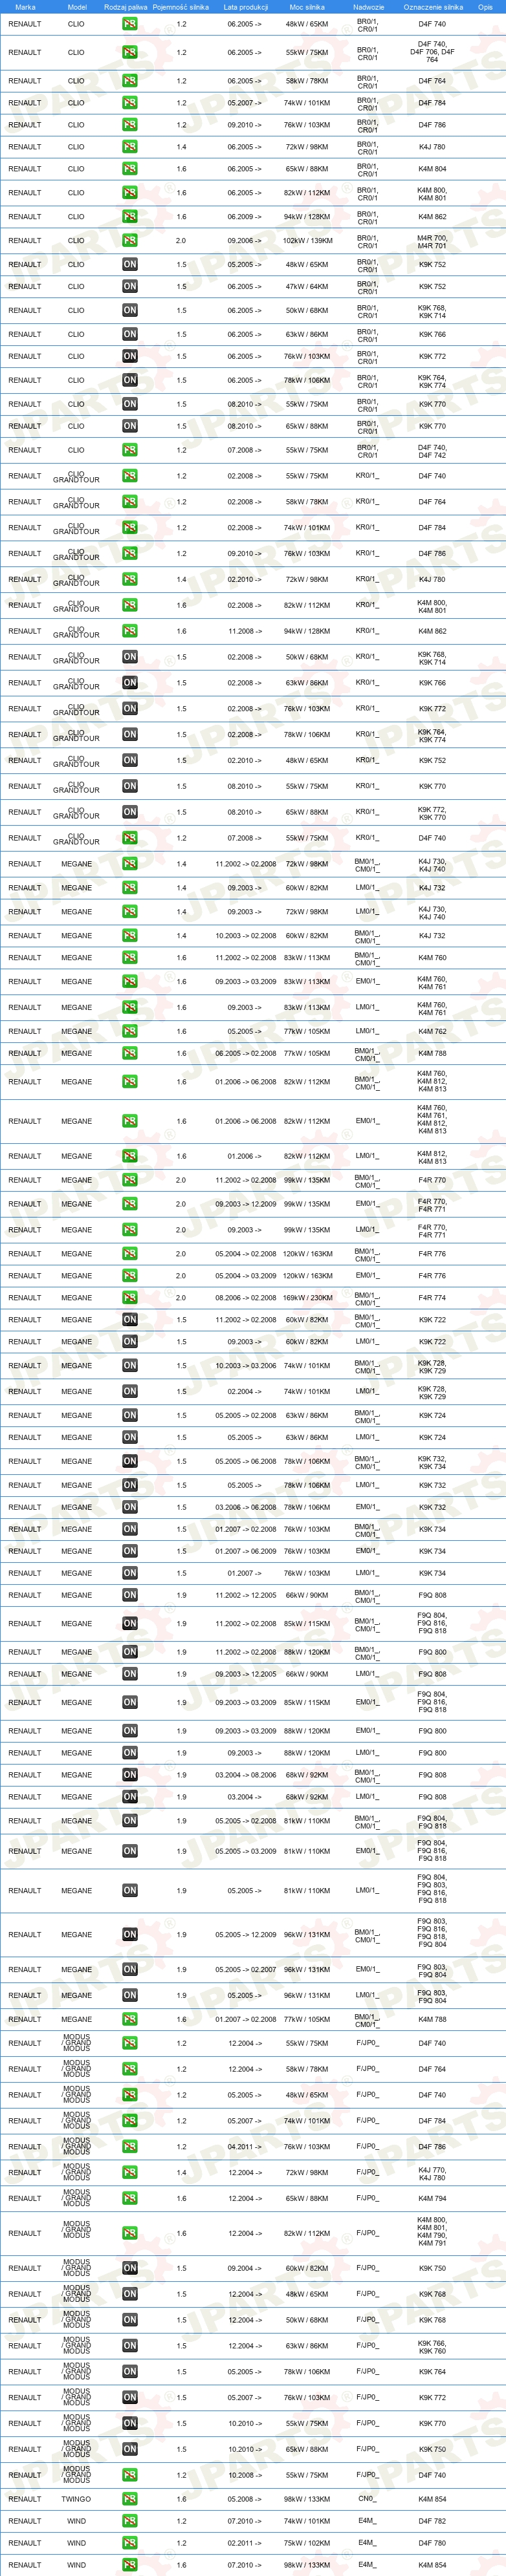
Task: Select the D4F 782 engine code cell
Action: (432, 2521)
